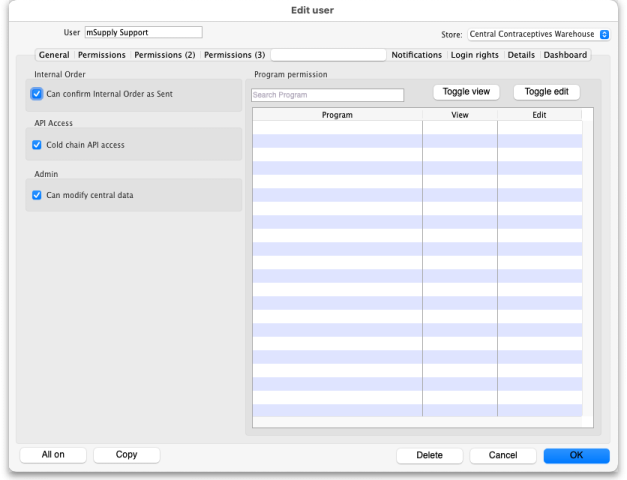Image resolution: width=627 pixels, height=480 pixels.
Task: Uncheck Can confirm Internal Order as Sent
Action: pyautogui.click(x=37, y=94)
